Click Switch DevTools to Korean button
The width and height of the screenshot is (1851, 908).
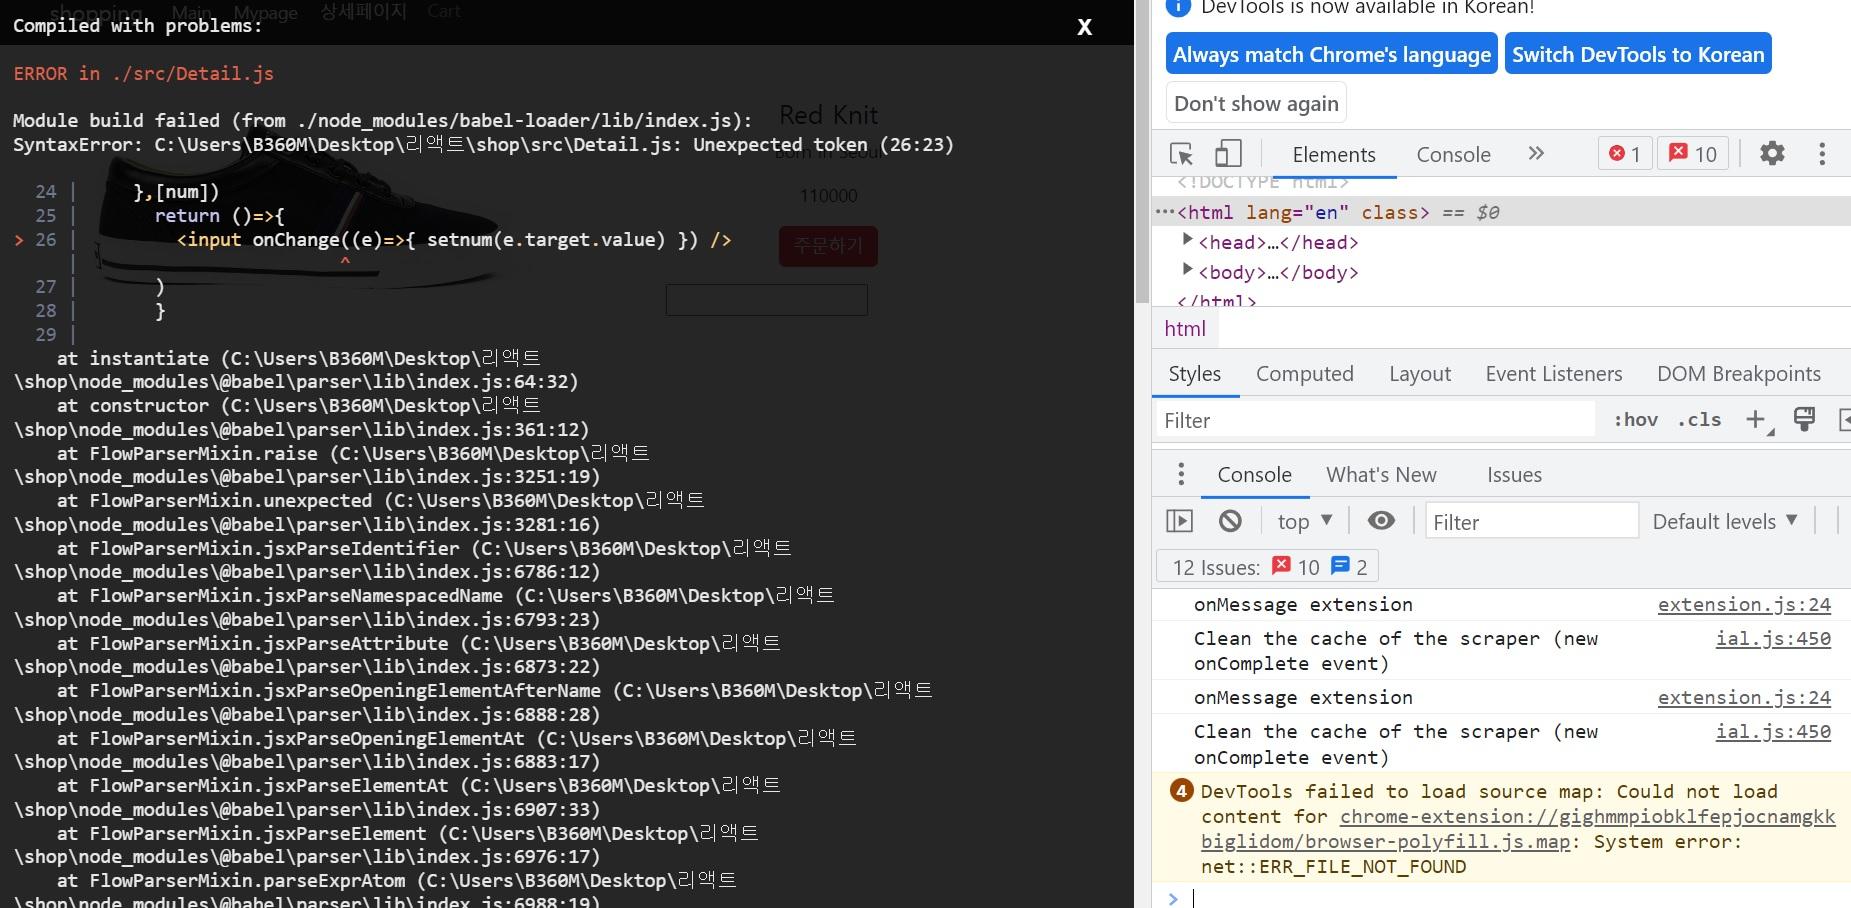(1638, 54)
